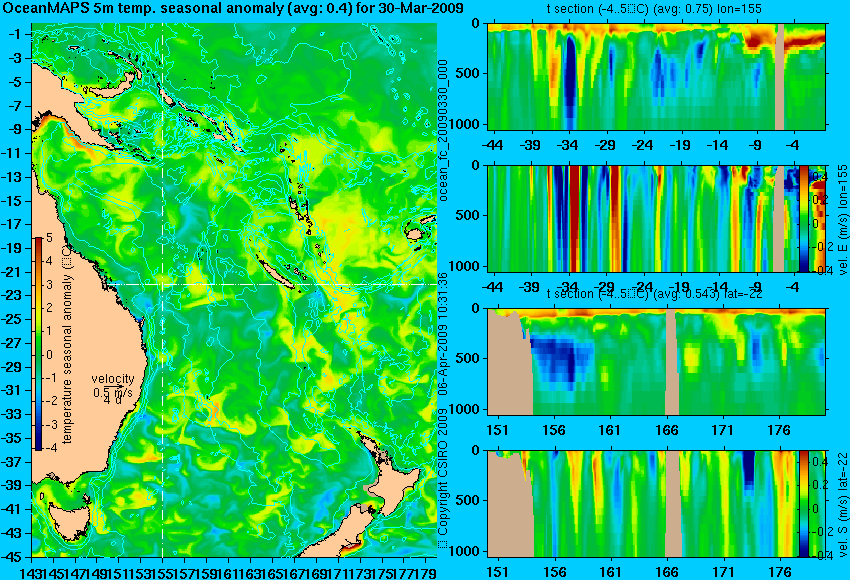The width and height of the screenshot is (850, 580).
Task: Click '-14' under the vel. E velocity section
Action: [x=717, y=287]
